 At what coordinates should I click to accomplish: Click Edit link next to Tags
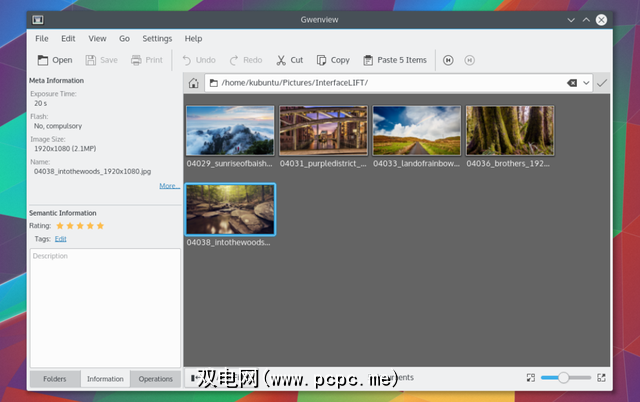coord(61,239)
